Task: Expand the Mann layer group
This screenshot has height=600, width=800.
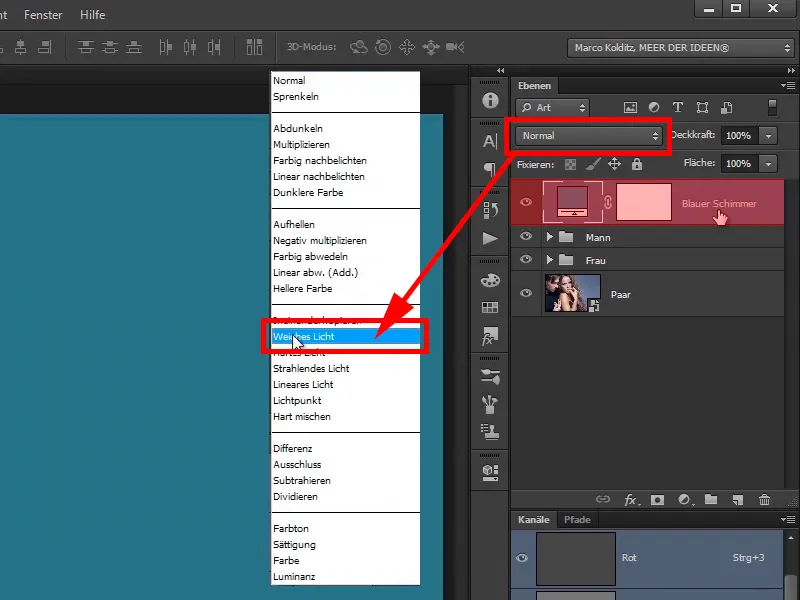Action: [549, 237]
